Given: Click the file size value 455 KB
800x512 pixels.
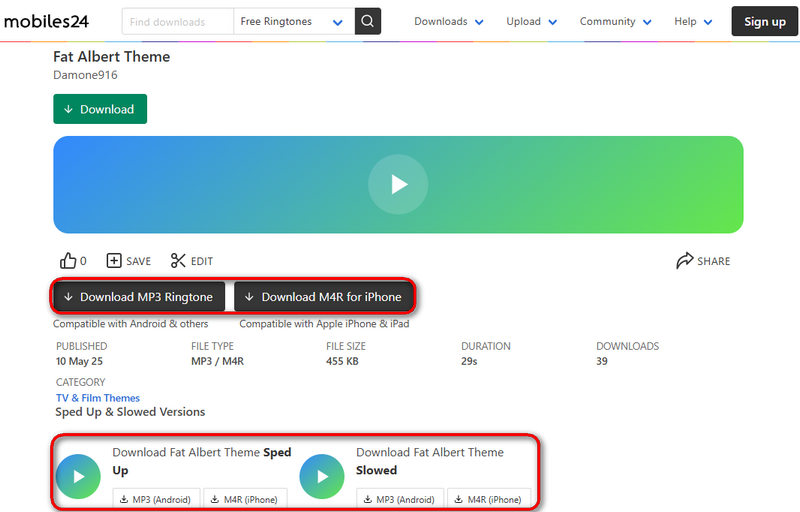Looking at the screenshot, I should point(342,361).
